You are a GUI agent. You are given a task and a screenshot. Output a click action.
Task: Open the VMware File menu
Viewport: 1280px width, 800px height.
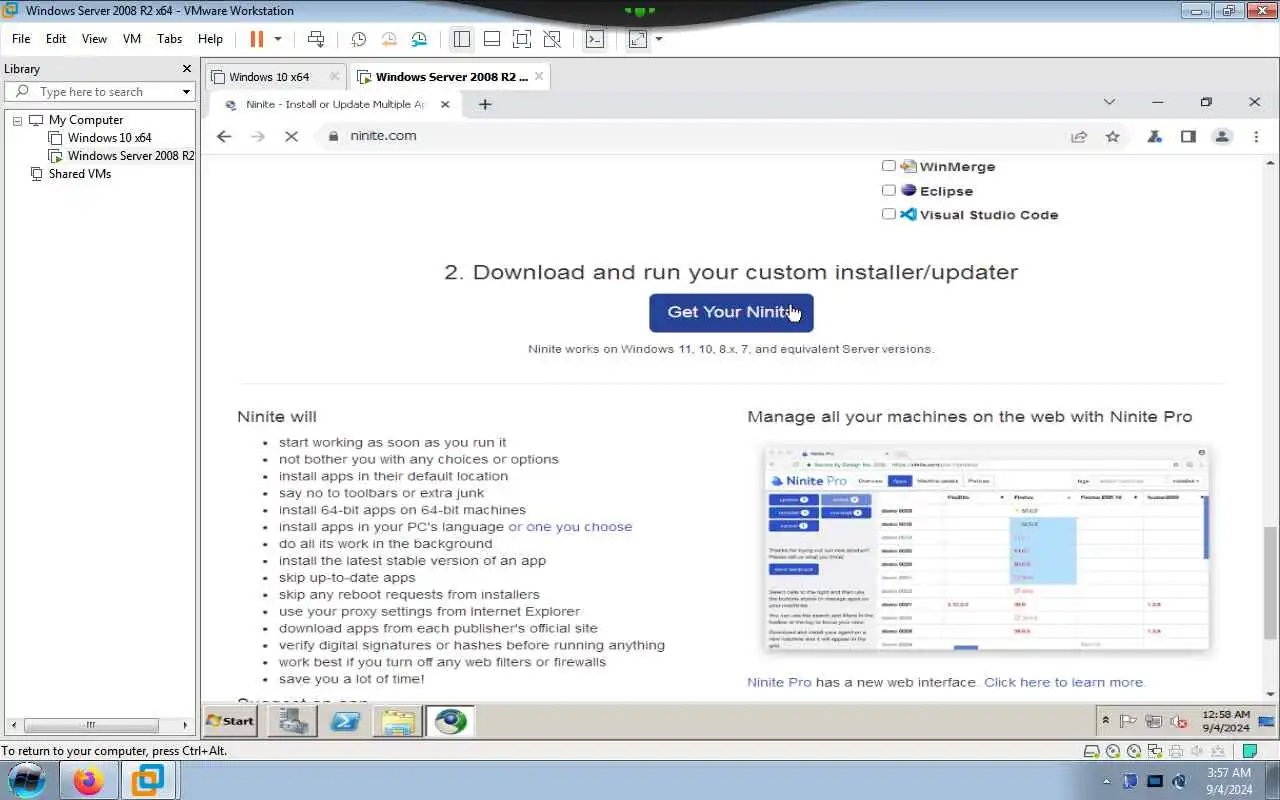[21, 39]
